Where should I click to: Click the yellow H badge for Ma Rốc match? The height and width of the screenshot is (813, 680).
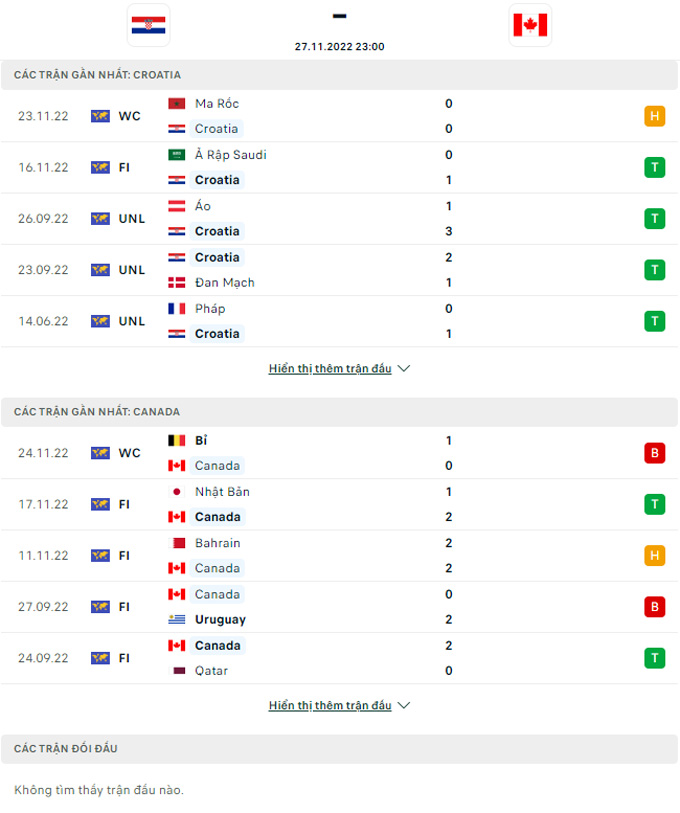655,116
